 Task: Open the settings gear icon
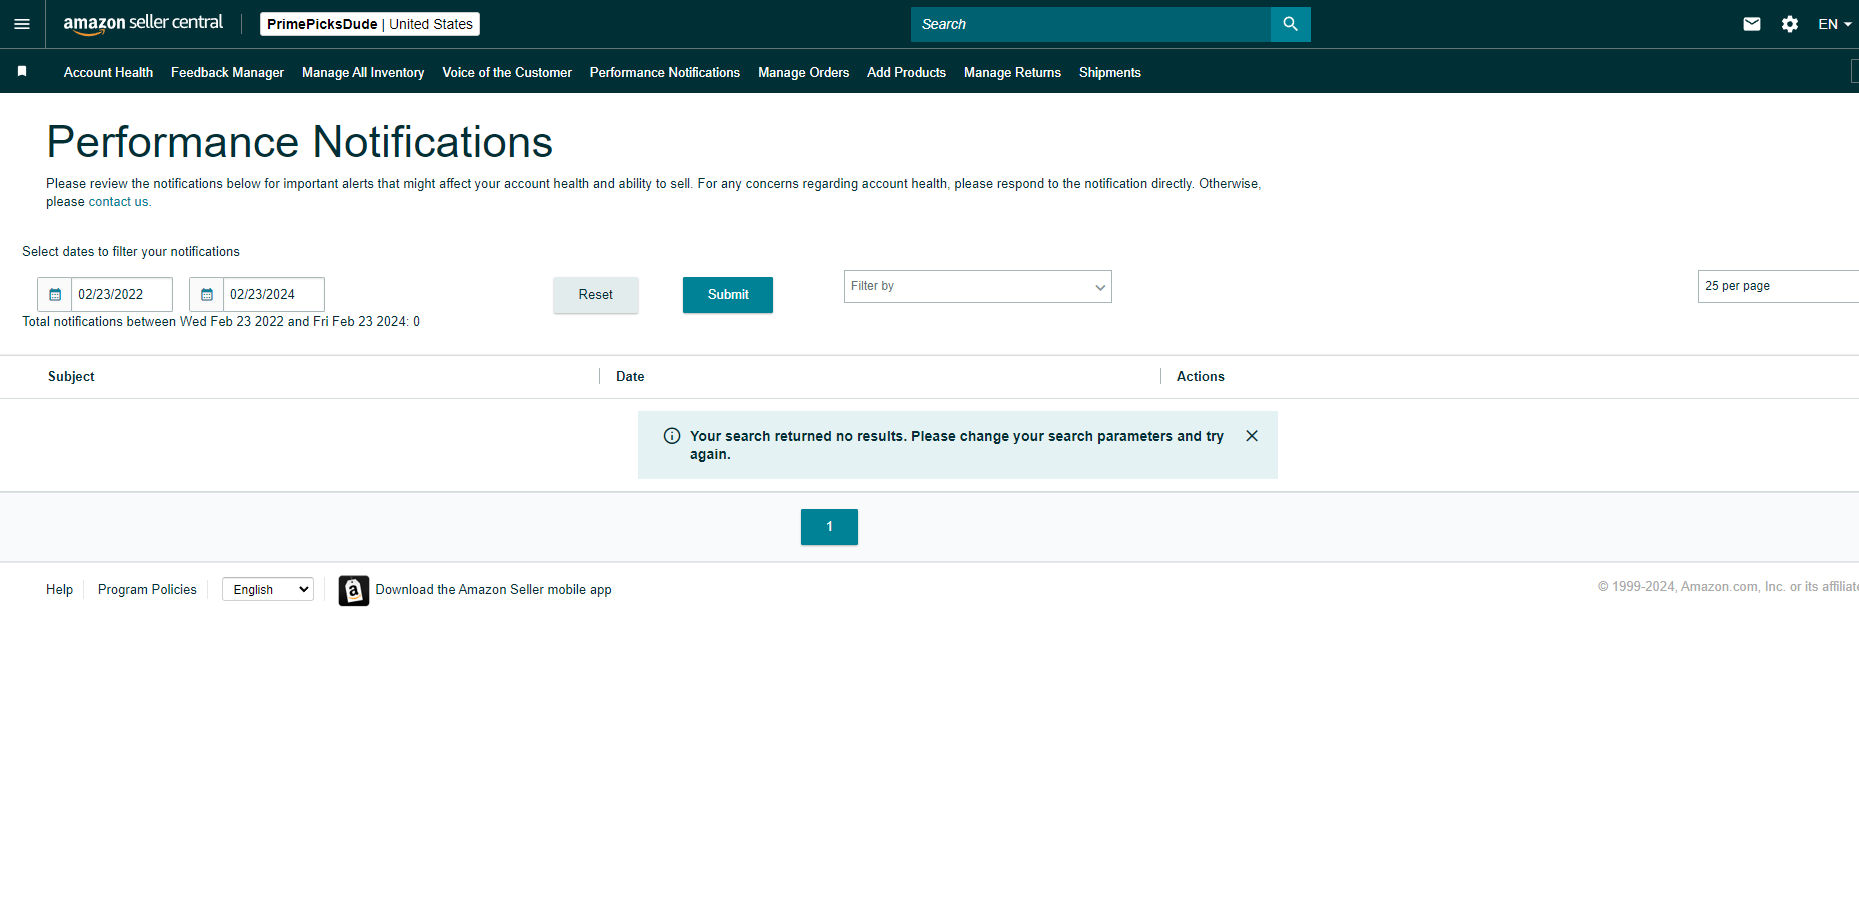pyautogui.click(x=1790, y=24)
